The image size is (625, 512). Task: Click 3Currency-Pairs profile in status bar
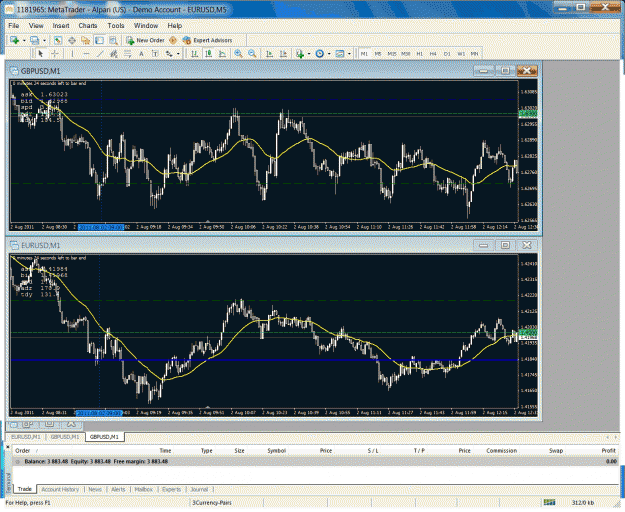pyautogui.click(x=212, y=503)
